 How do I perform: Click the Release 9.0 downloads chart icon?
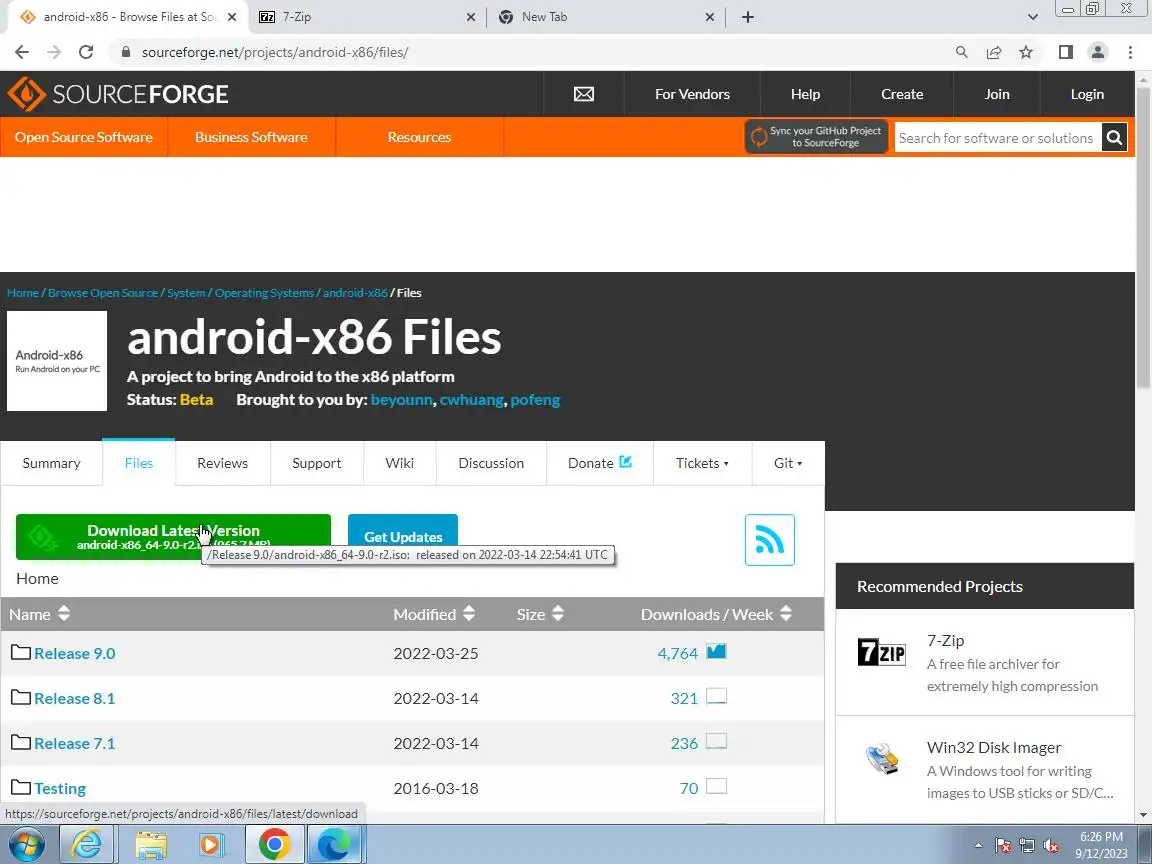[716, 651]
